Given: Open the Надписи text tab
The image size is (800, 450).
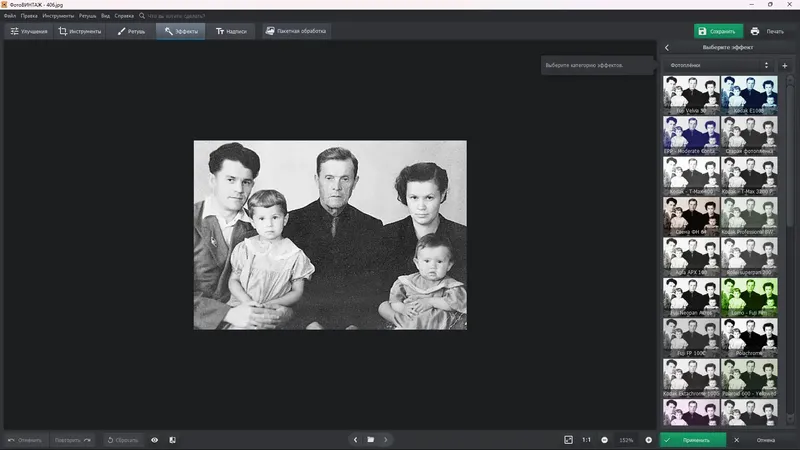Looking at the screenshot, I should coord(231,31).
